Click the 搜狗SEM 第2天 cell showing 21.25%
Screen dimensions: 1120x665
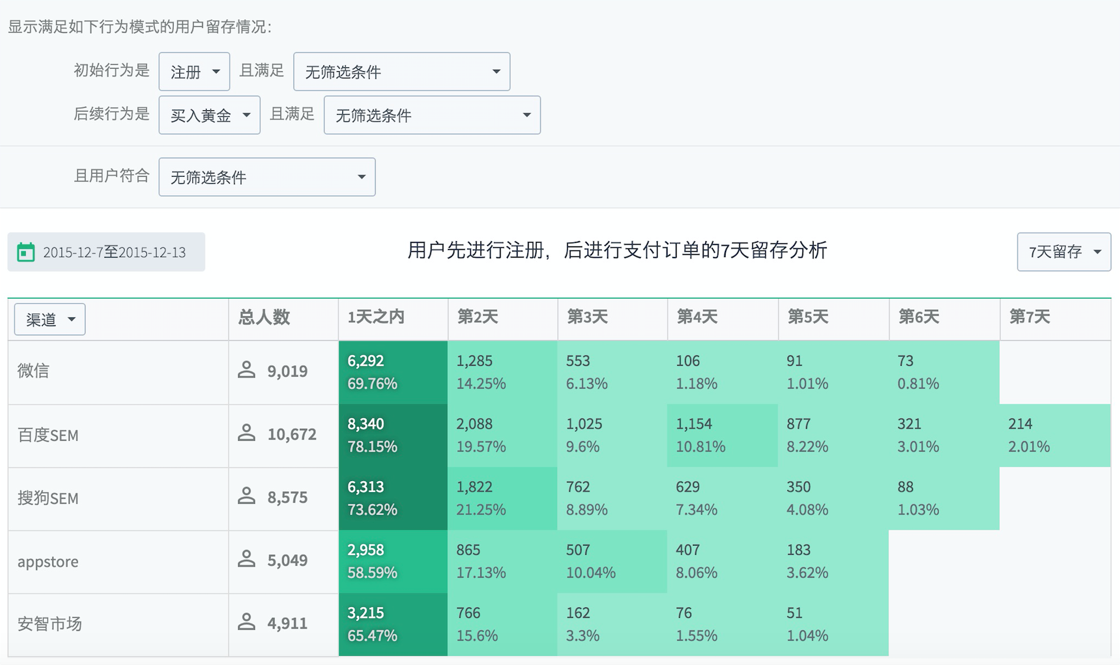502,498
